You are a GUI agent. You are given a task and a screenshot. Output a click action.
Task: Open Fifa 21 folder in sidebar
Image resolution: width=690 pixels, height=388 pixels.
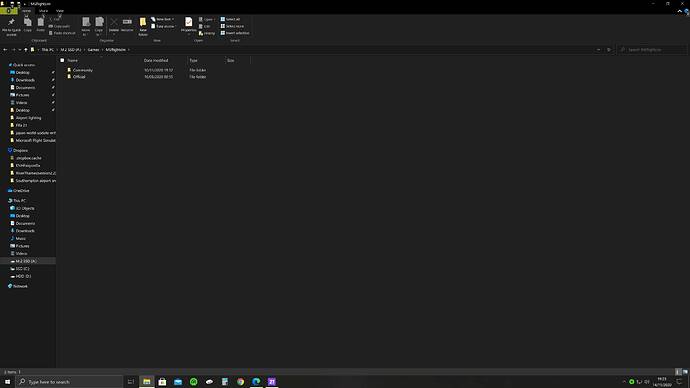(21, 125)
